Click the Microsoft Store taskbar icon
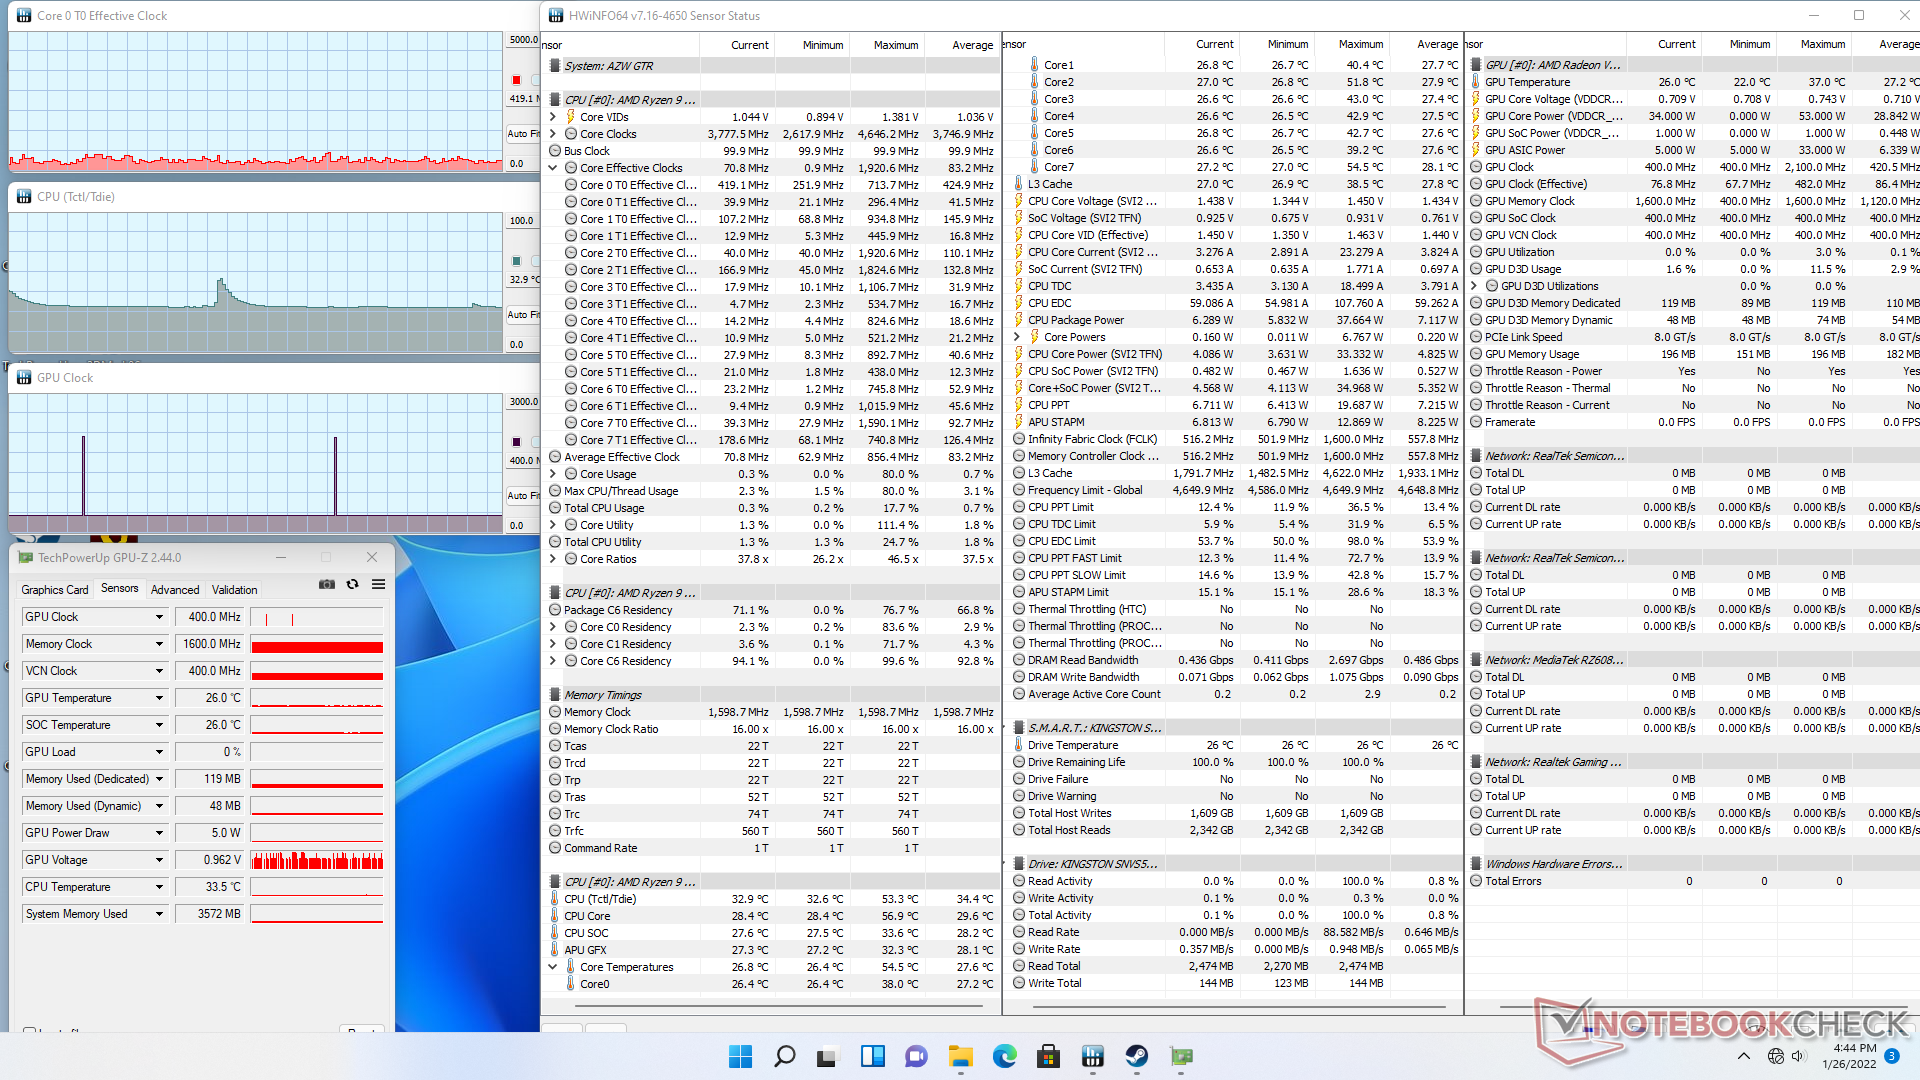Image resolution: width=1920 pixels, height=1080 pixels. 1048,1056
